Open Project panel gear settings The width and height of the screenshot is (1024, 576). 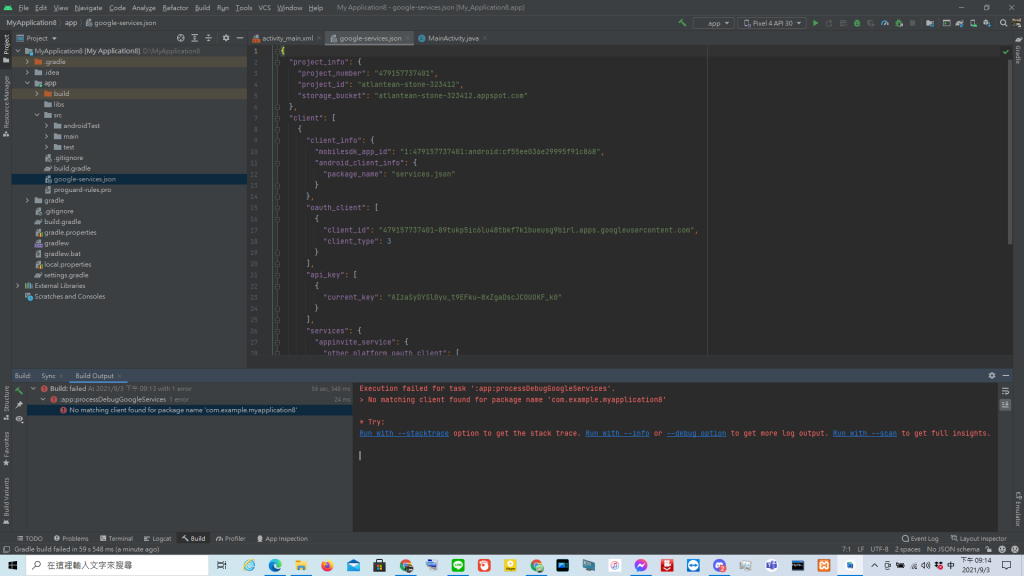(226, 38)
